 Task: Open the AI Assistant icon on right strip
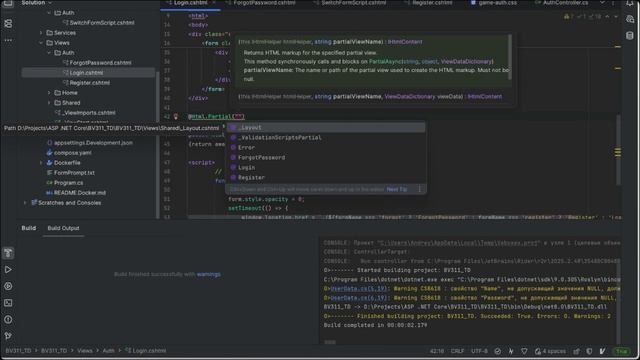click(630, 19)
